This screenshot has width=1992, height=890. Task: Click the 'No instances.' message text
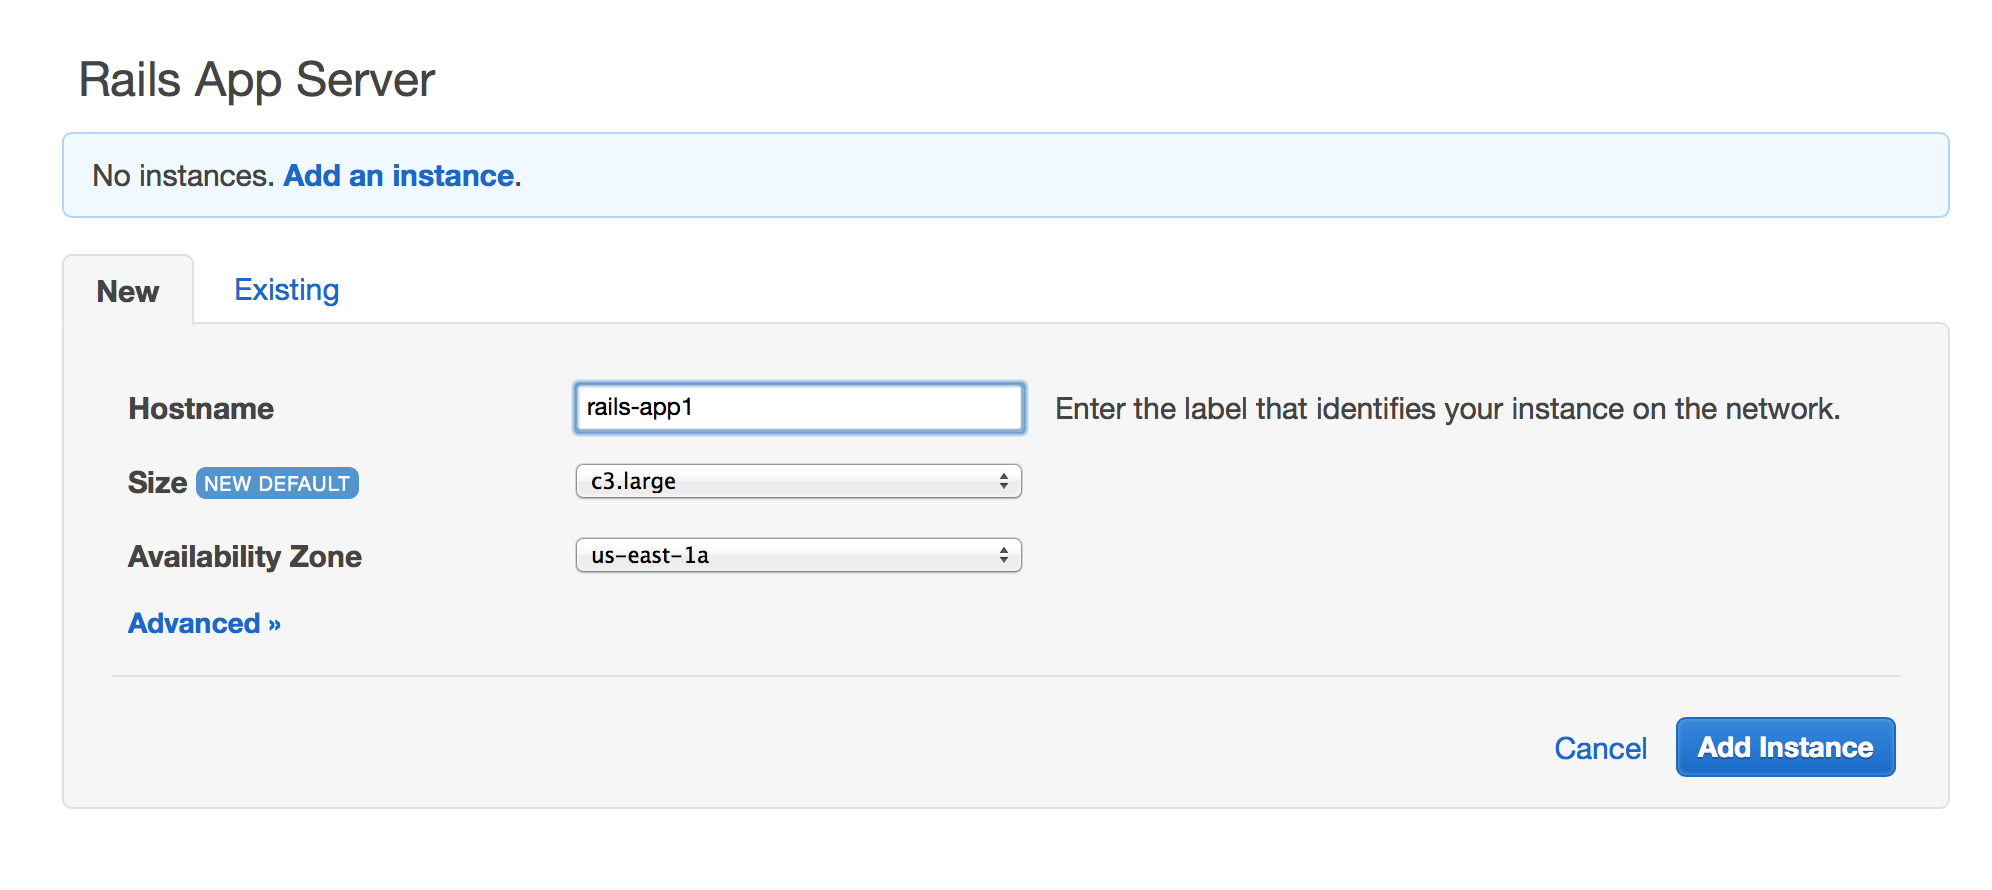pyautogui.click(x=183, y=176)
